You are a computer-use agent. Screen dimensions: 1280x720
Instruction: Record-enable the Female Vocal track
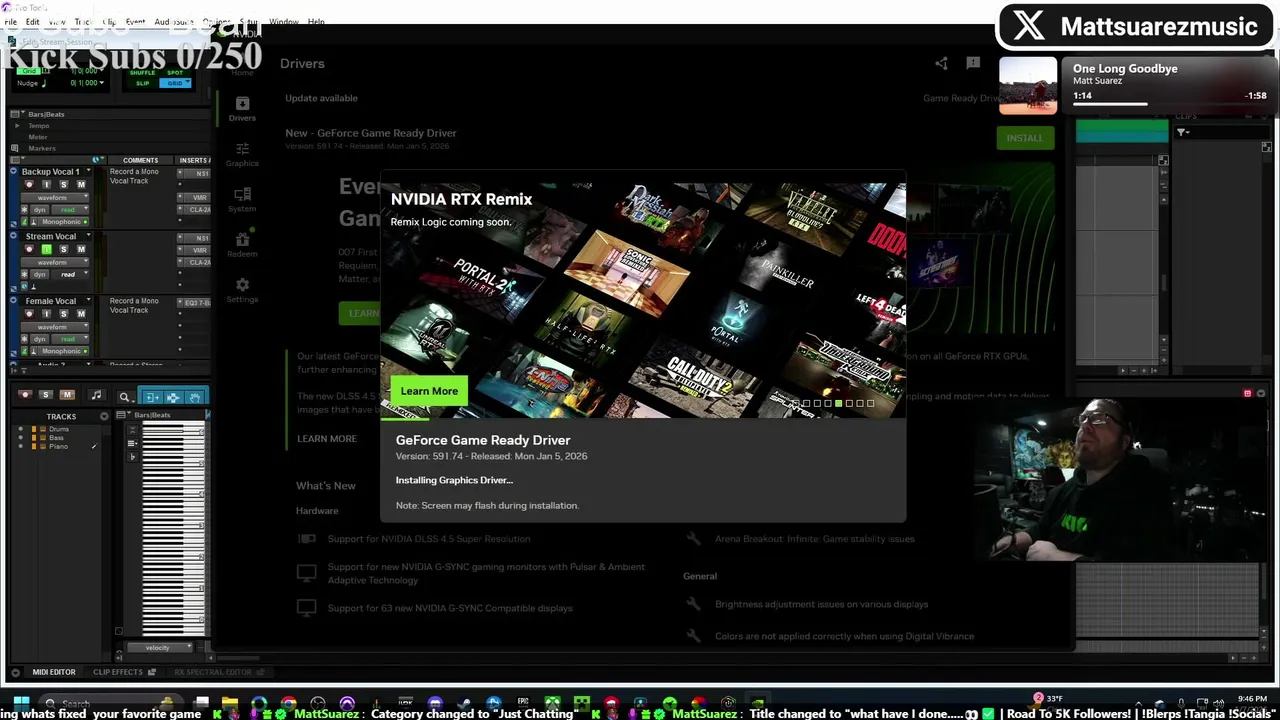click(x=29, y=314)
